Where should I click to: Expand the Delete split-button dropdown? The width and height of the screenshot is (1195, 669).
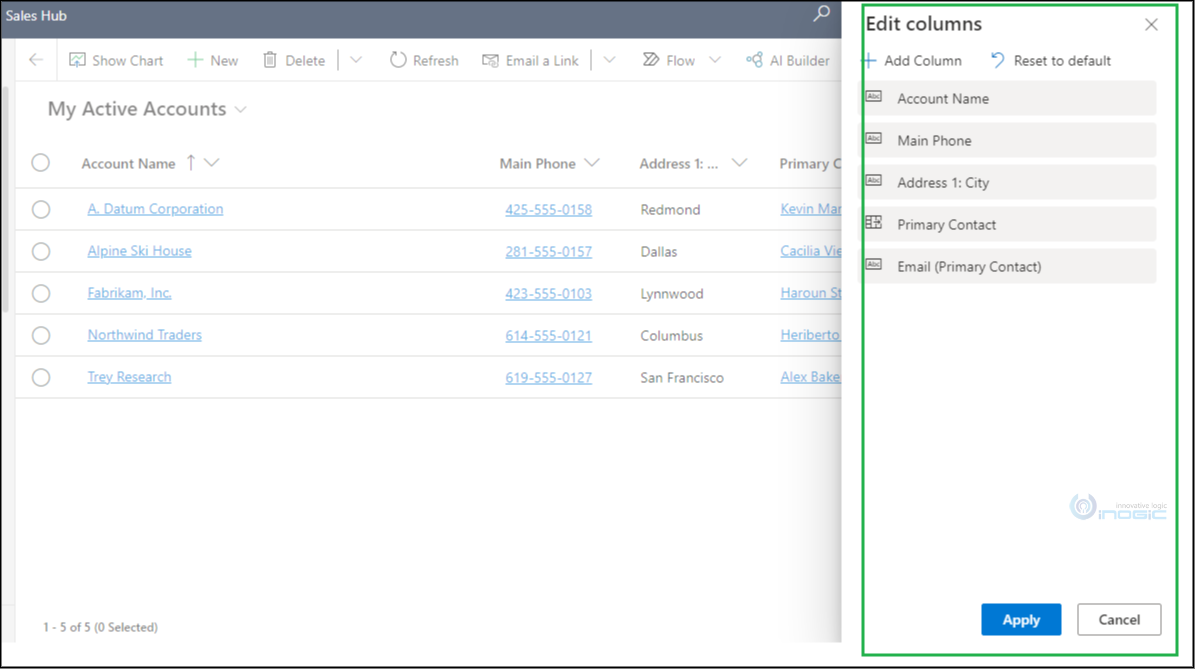(x=356, y=60)
